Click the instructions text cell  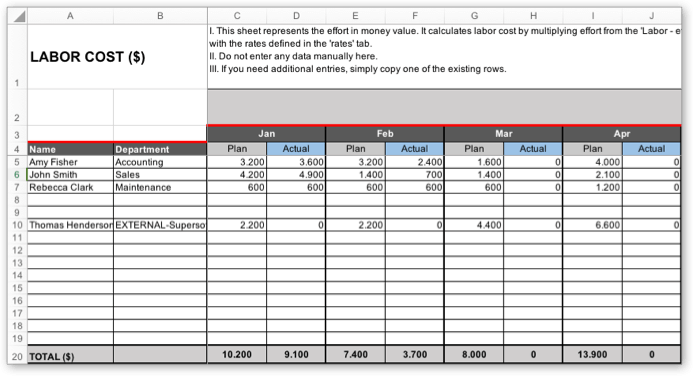444,56
